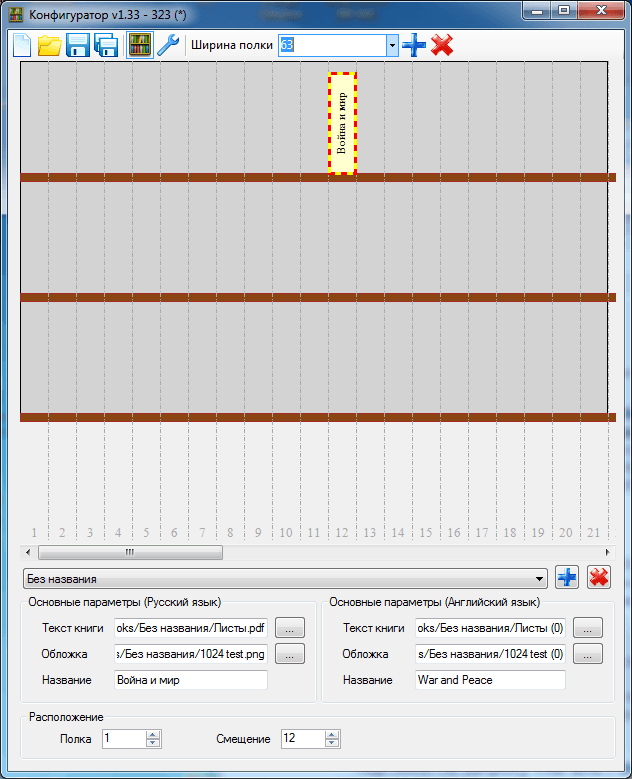Open settings with the wrench icon
Viewport: 632px width, 779px height.
168,45
